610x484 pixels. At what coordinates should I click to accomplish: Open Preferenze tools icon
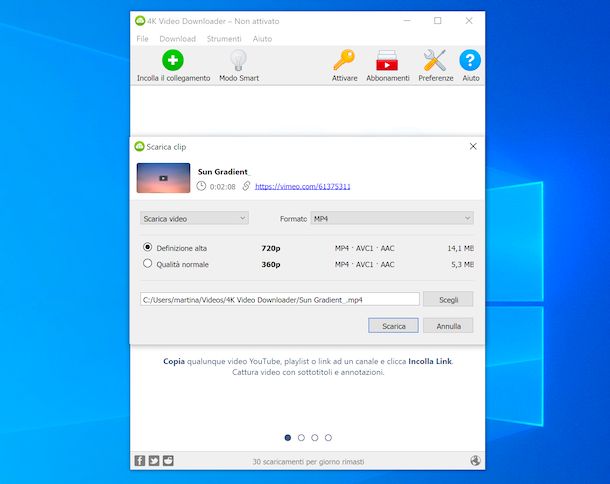pyautogui.click(x=435, y=60)
